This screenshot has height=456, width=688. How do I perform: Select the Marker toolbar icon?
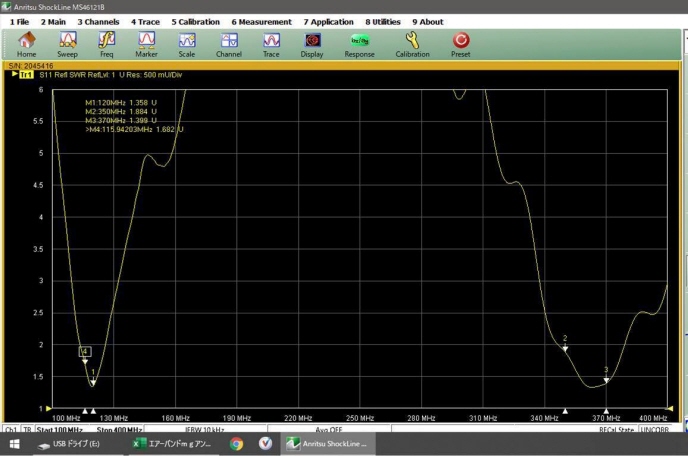click(x=146, y=42)
